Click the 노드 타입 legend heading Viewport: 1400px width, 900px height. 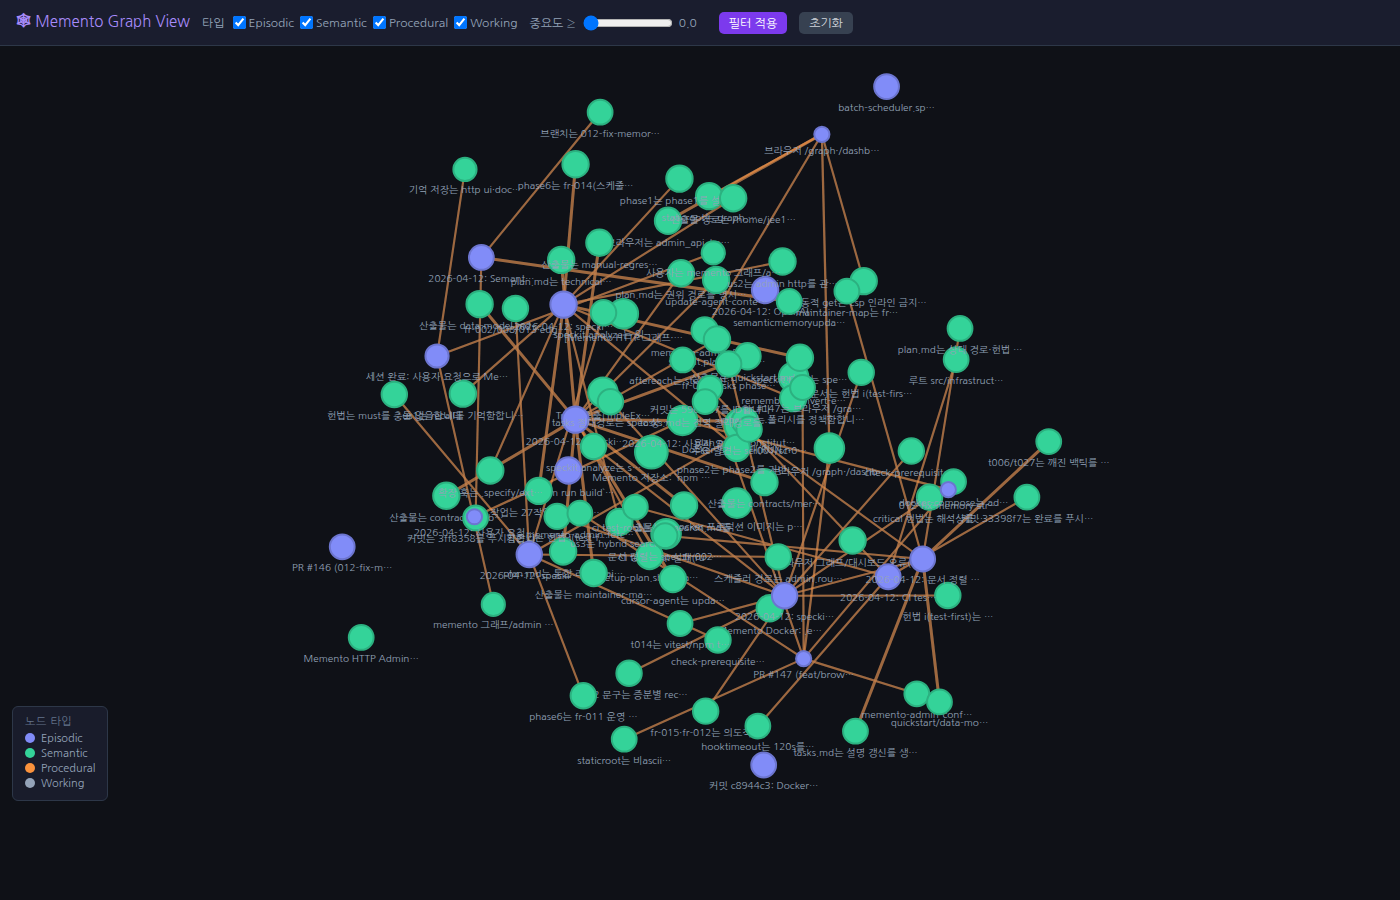click(x=48, y=721)
